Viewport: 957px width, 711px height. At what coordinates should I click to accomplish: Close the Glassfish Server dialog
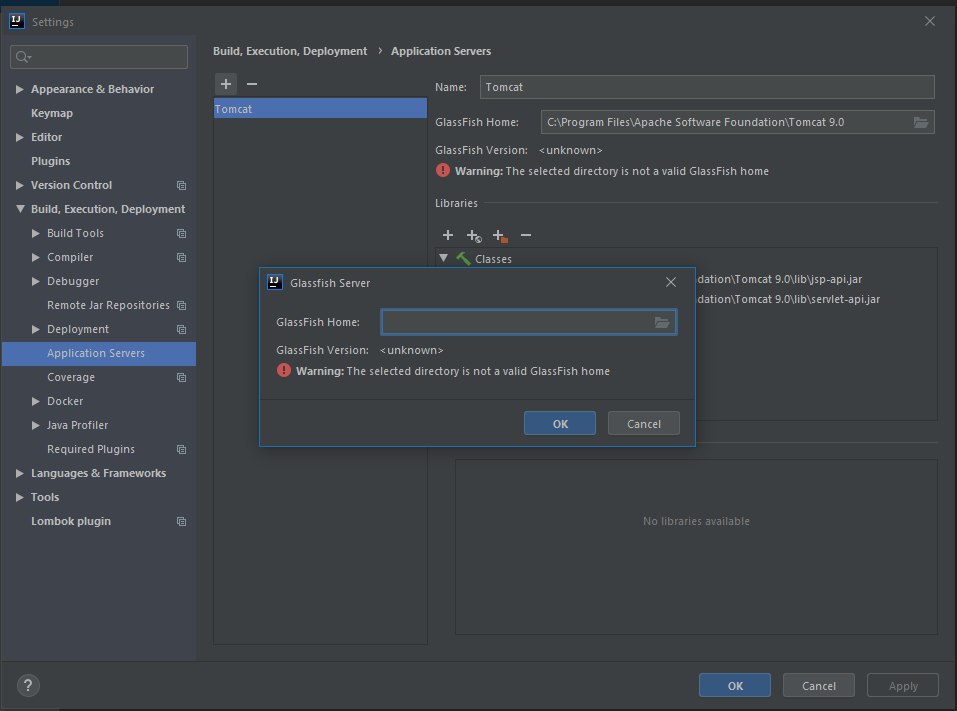click(x=671, y=282)
